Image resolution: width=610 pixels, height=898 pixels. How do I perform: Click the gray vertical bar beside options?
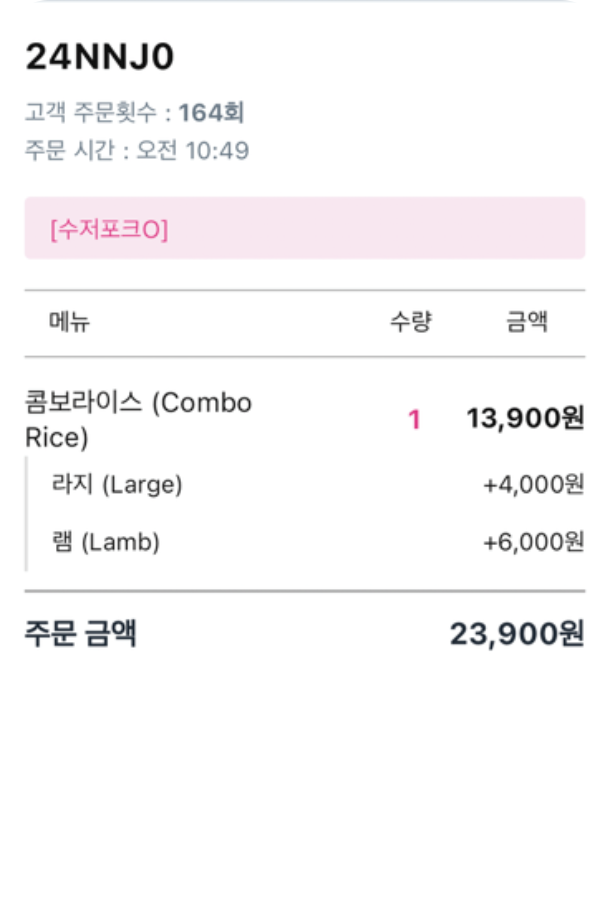tap(26, 513)
